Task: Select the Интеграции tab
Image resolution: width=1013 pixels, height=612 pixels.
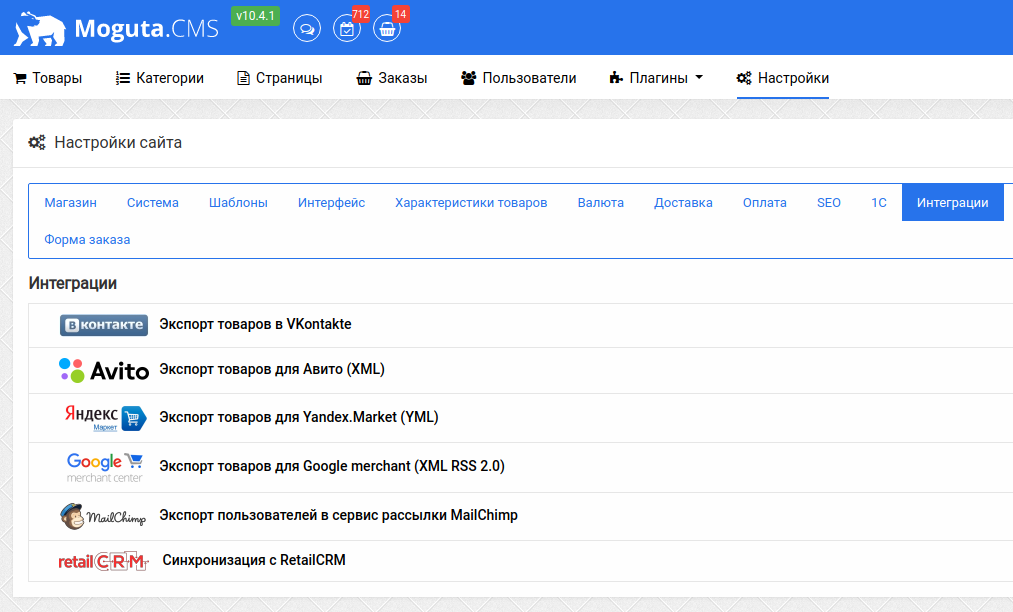Action: tap(952, 203)
